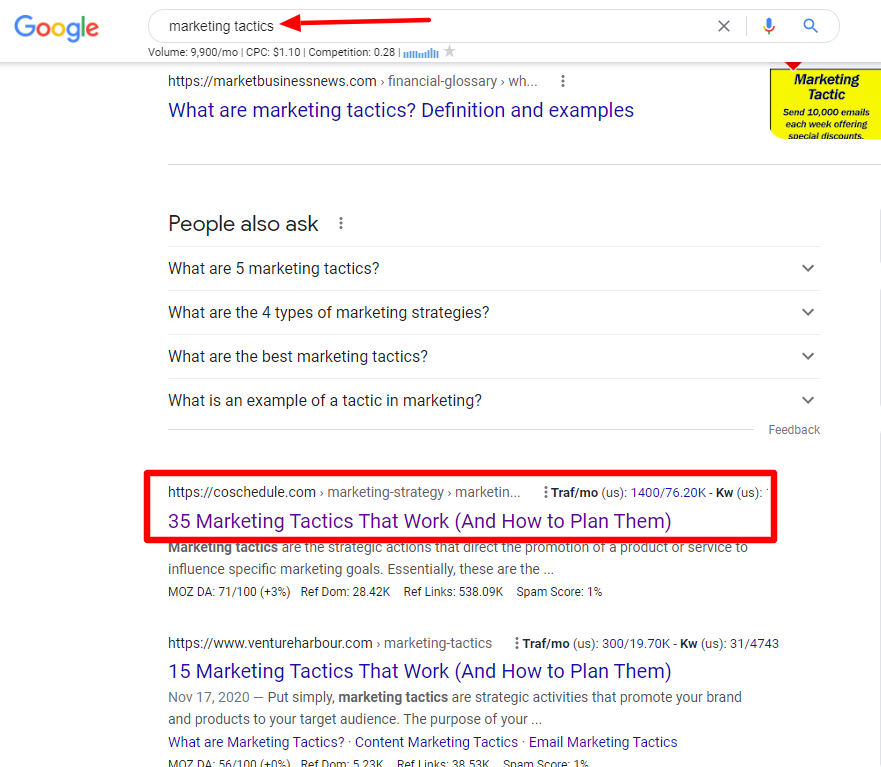Image resolution: width=881 pixels, height=767 pixels.
Task: Submit search with the magnifier icon
Action: tap(810, 26)
